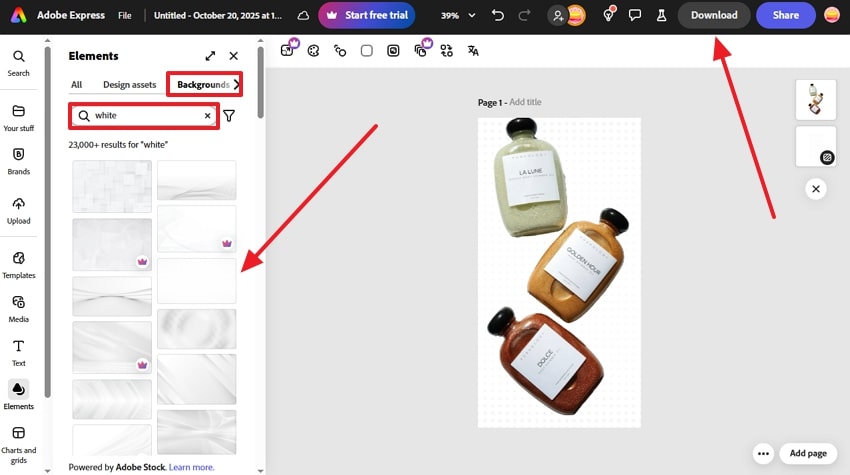Screen dimensions: 850x475
Task: Open the Templates panel
Action: coord(18,265)
